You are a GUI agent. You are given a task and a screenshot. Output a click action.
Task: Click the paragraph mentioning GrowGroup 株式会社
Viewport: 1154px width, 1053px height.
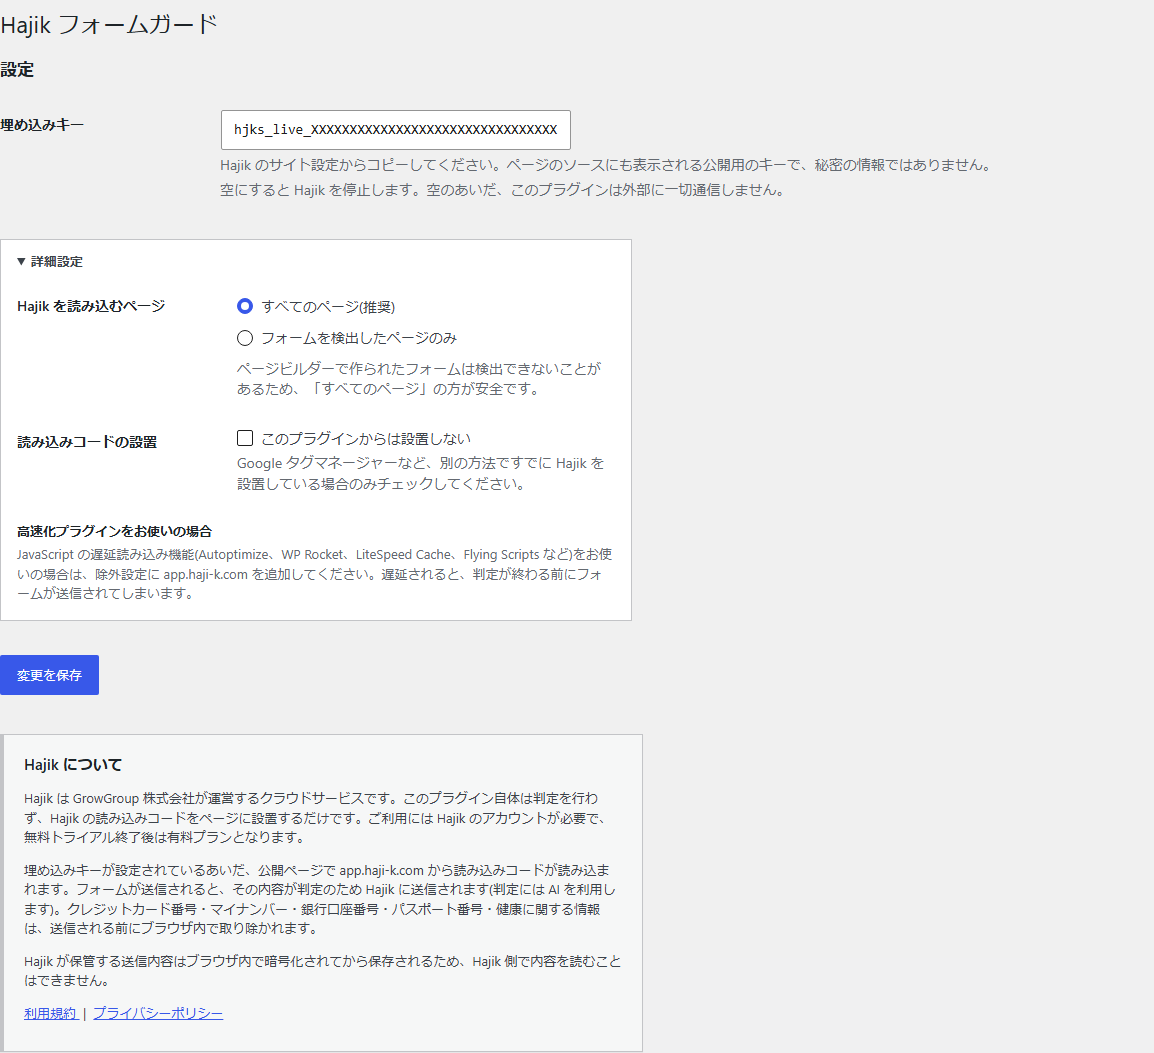pos(315,818)
